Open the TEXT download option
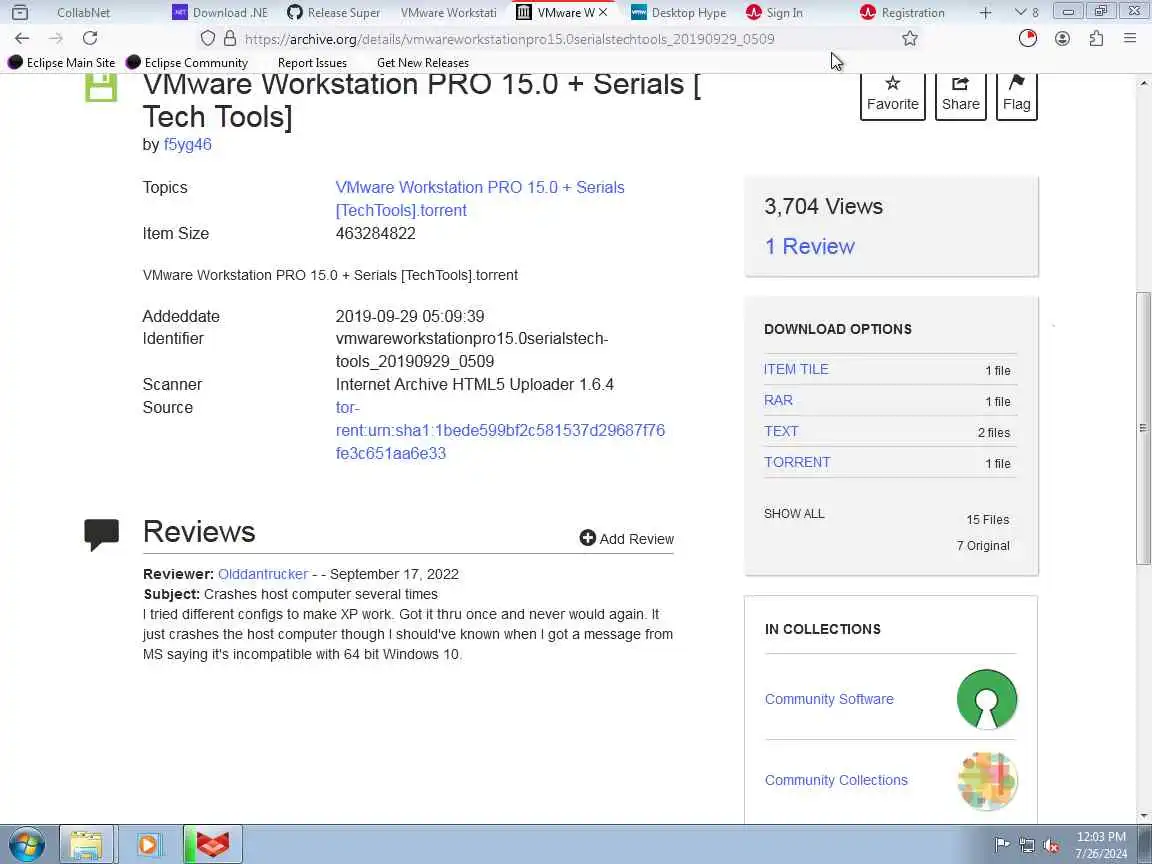The width and height of the screenshot is (1152, 864). point(781,431)
